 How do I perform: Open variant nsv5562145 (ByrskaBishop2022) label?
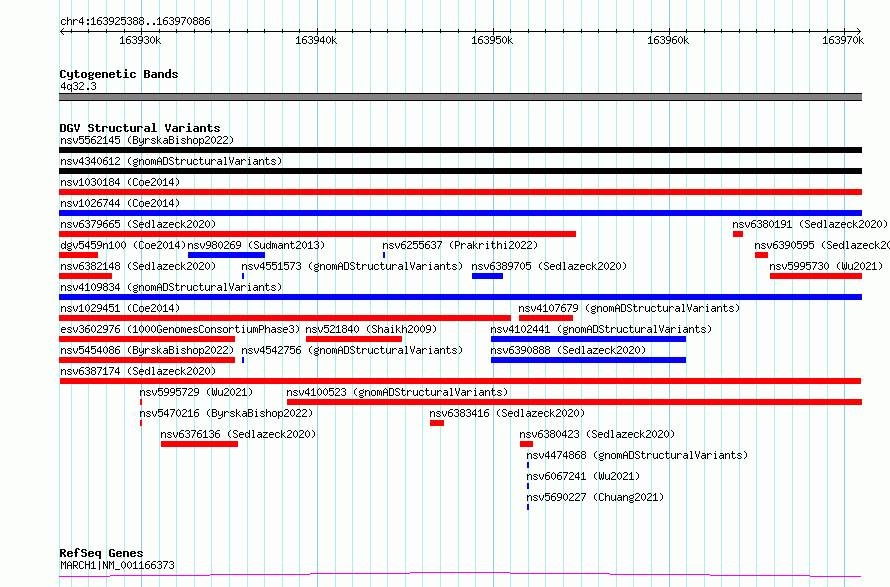pyautogui.click(x=147, y=140)
